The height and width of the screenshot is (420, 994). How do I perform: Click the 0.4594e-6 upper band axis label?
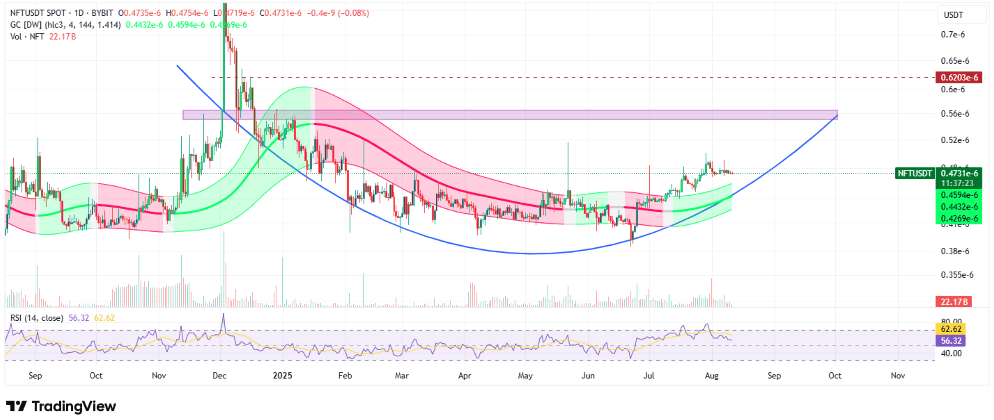point(957,194)
